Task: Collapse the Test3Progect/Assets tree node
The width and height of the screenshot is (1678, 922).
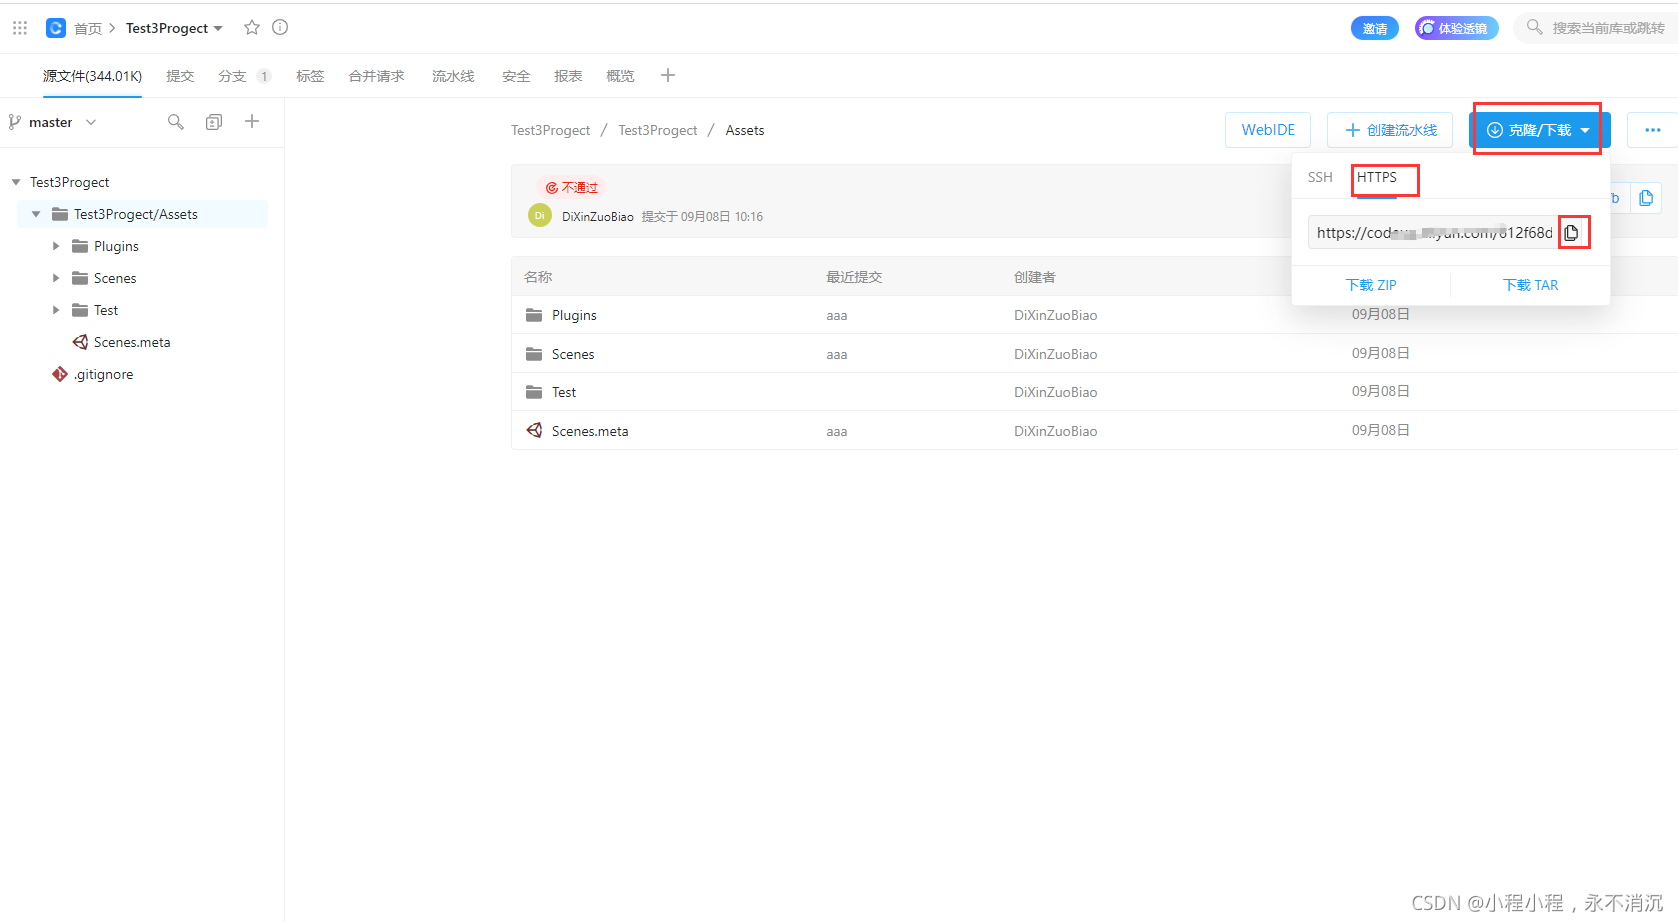Action: click(36, 214)
